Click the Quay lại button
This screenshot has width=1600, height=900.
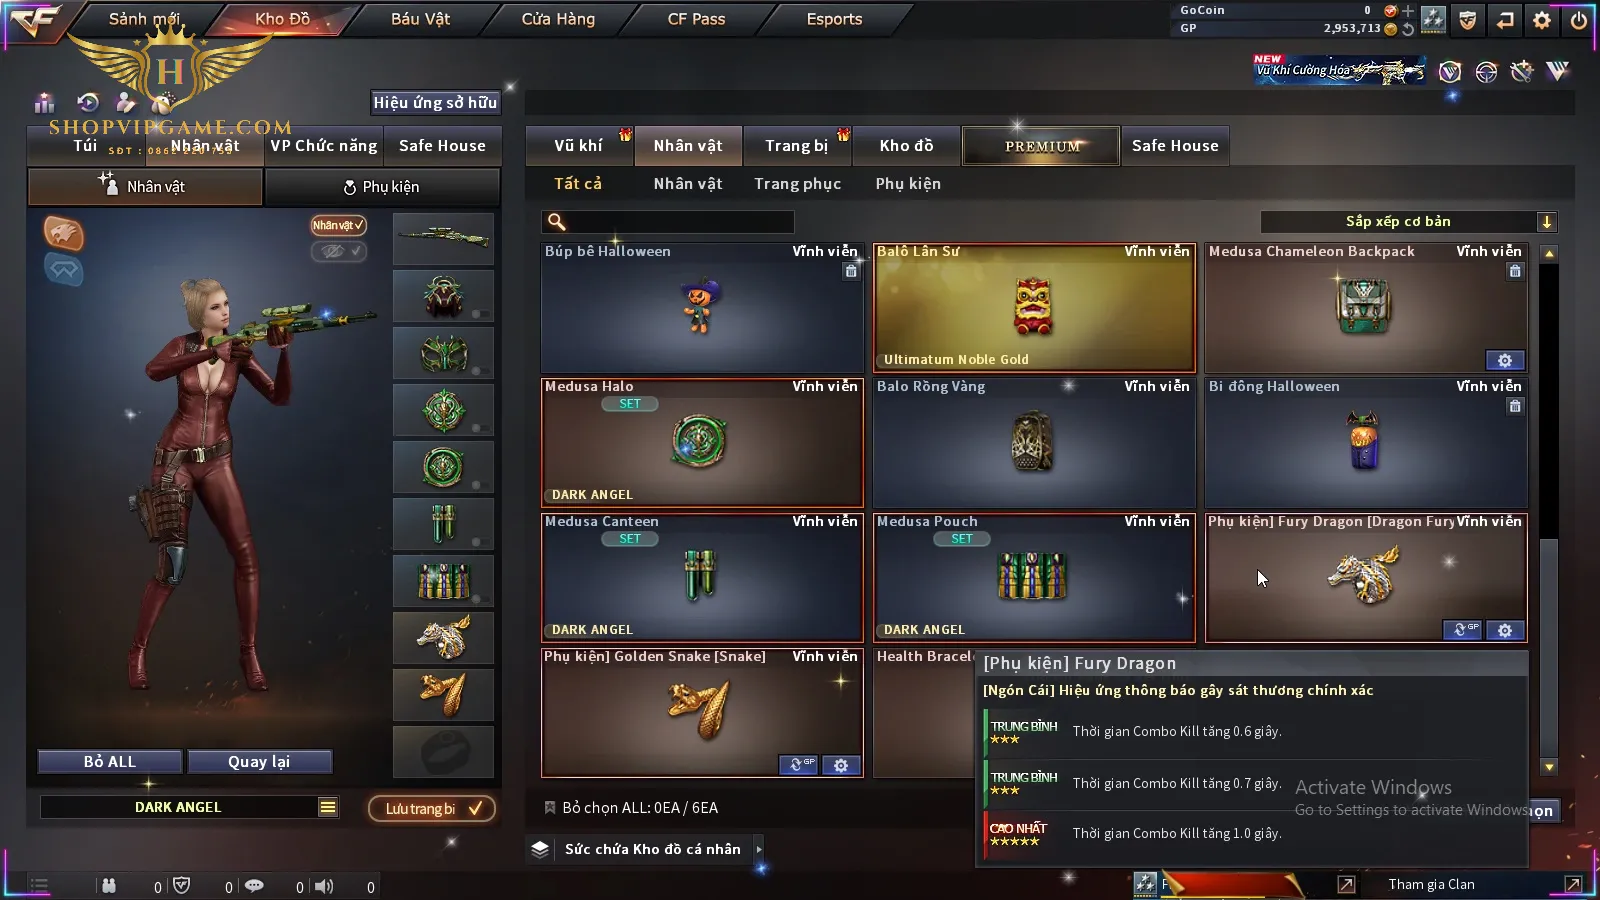259,761
